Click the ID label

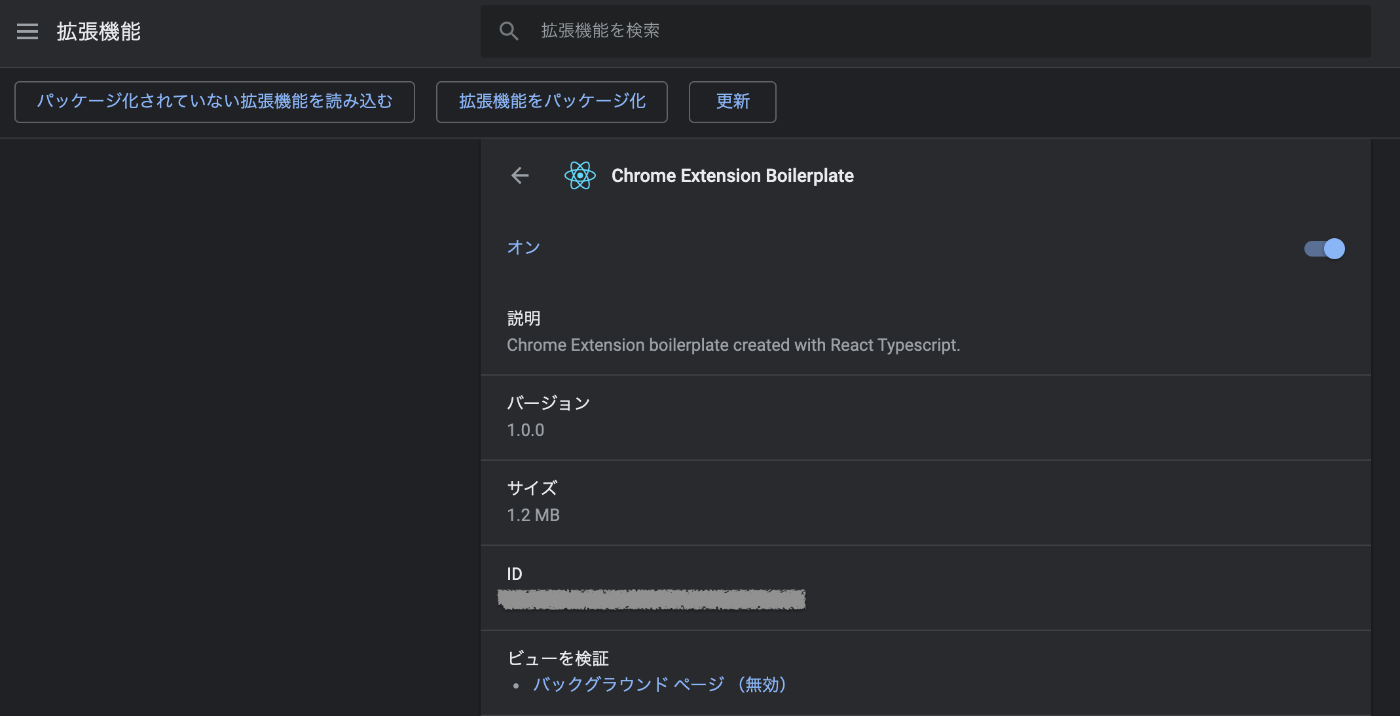tap(515, 574)
